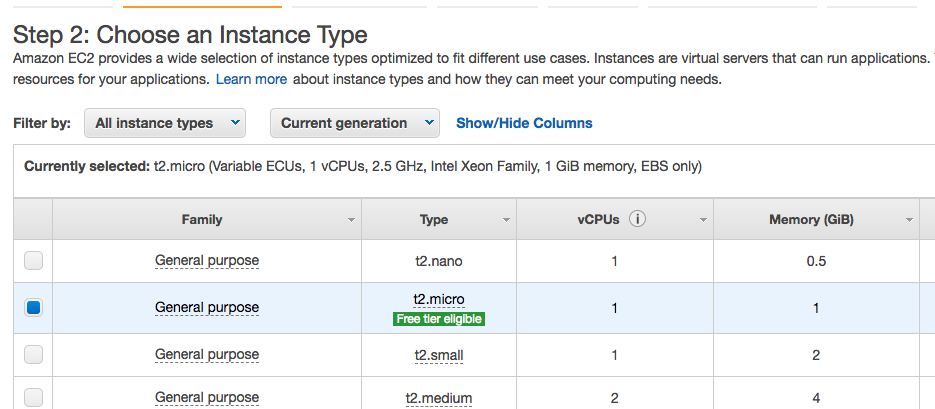Tick the t2.medium instance checkbox

coord(34,397)
